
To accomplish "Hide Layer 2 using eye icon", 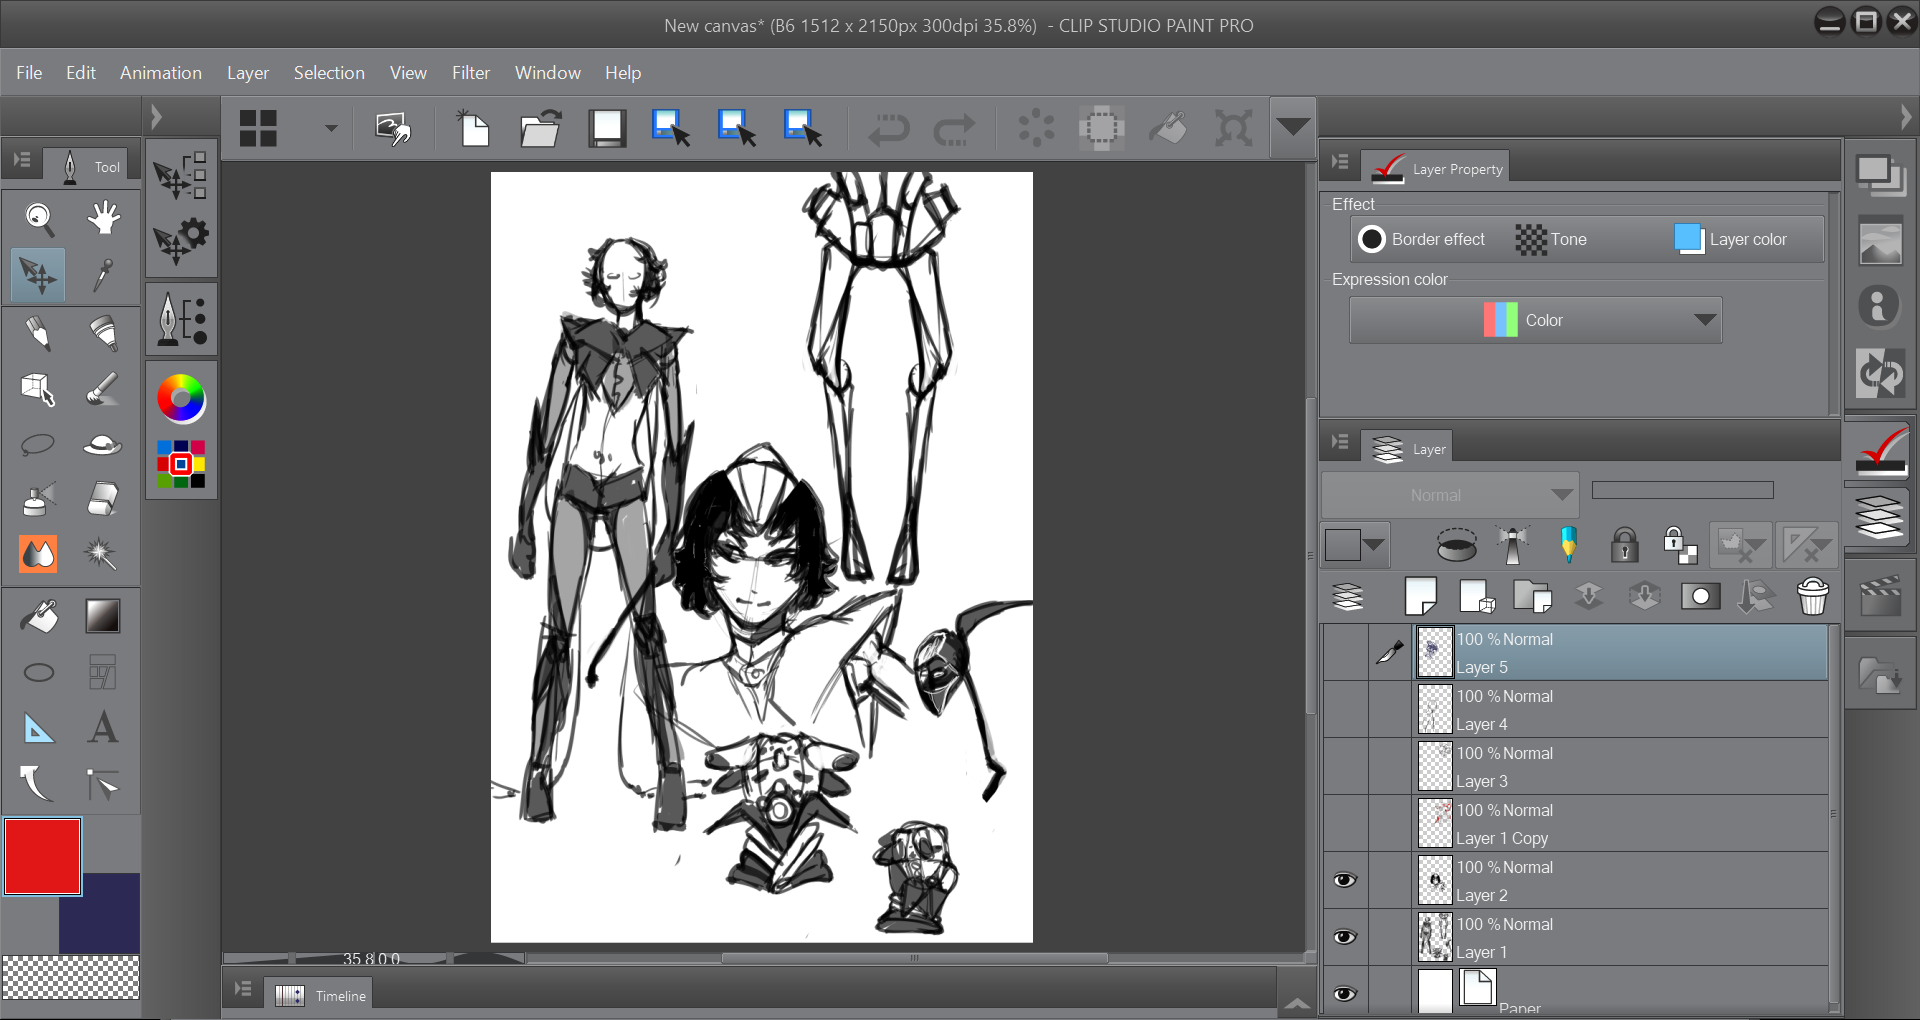I will tap(1345, 880).
